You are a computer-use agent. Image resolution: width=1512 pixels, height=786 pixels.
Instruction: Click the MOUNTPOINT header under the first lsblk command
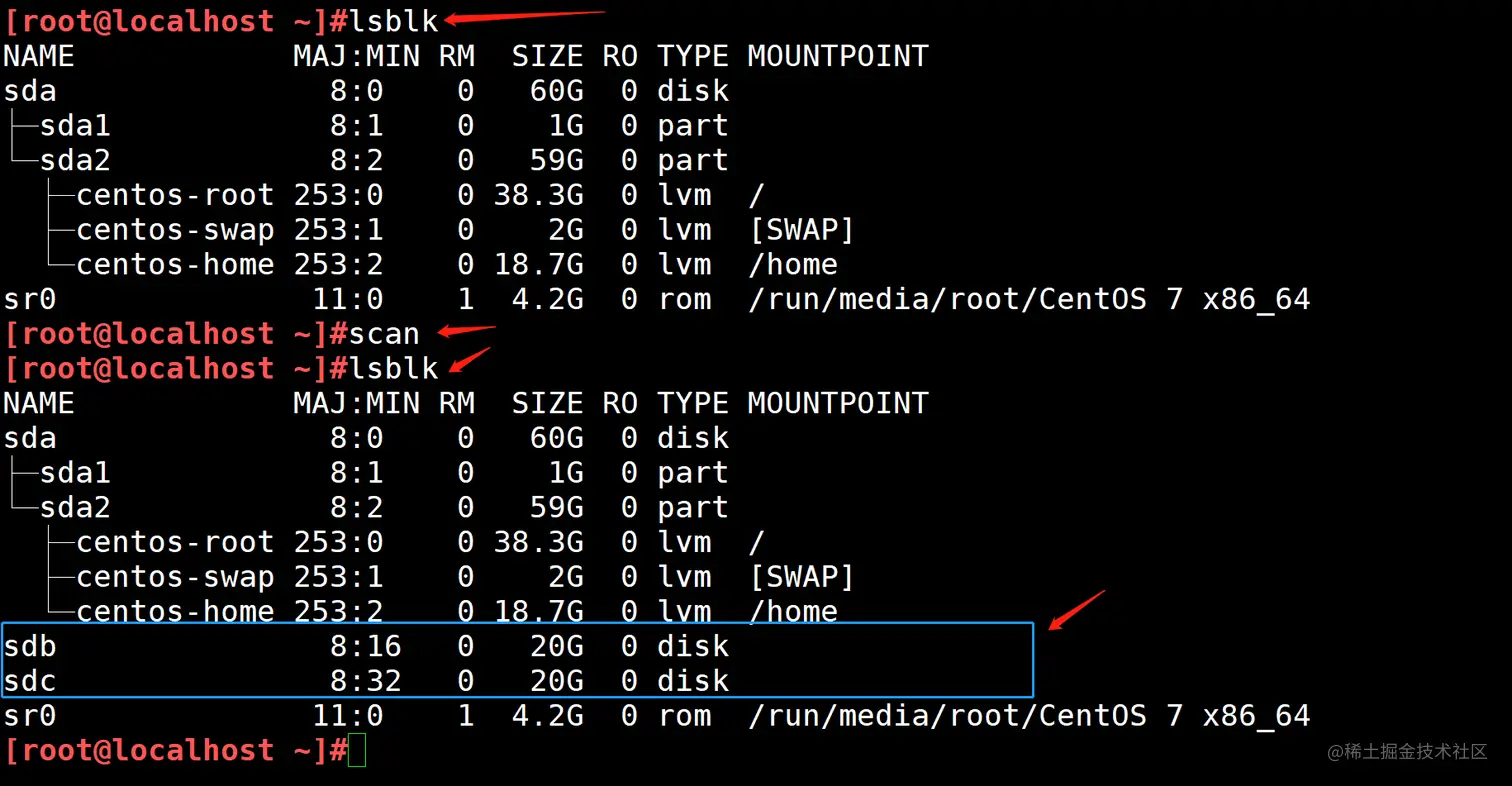pyautogui.click(x=838, y=56)
